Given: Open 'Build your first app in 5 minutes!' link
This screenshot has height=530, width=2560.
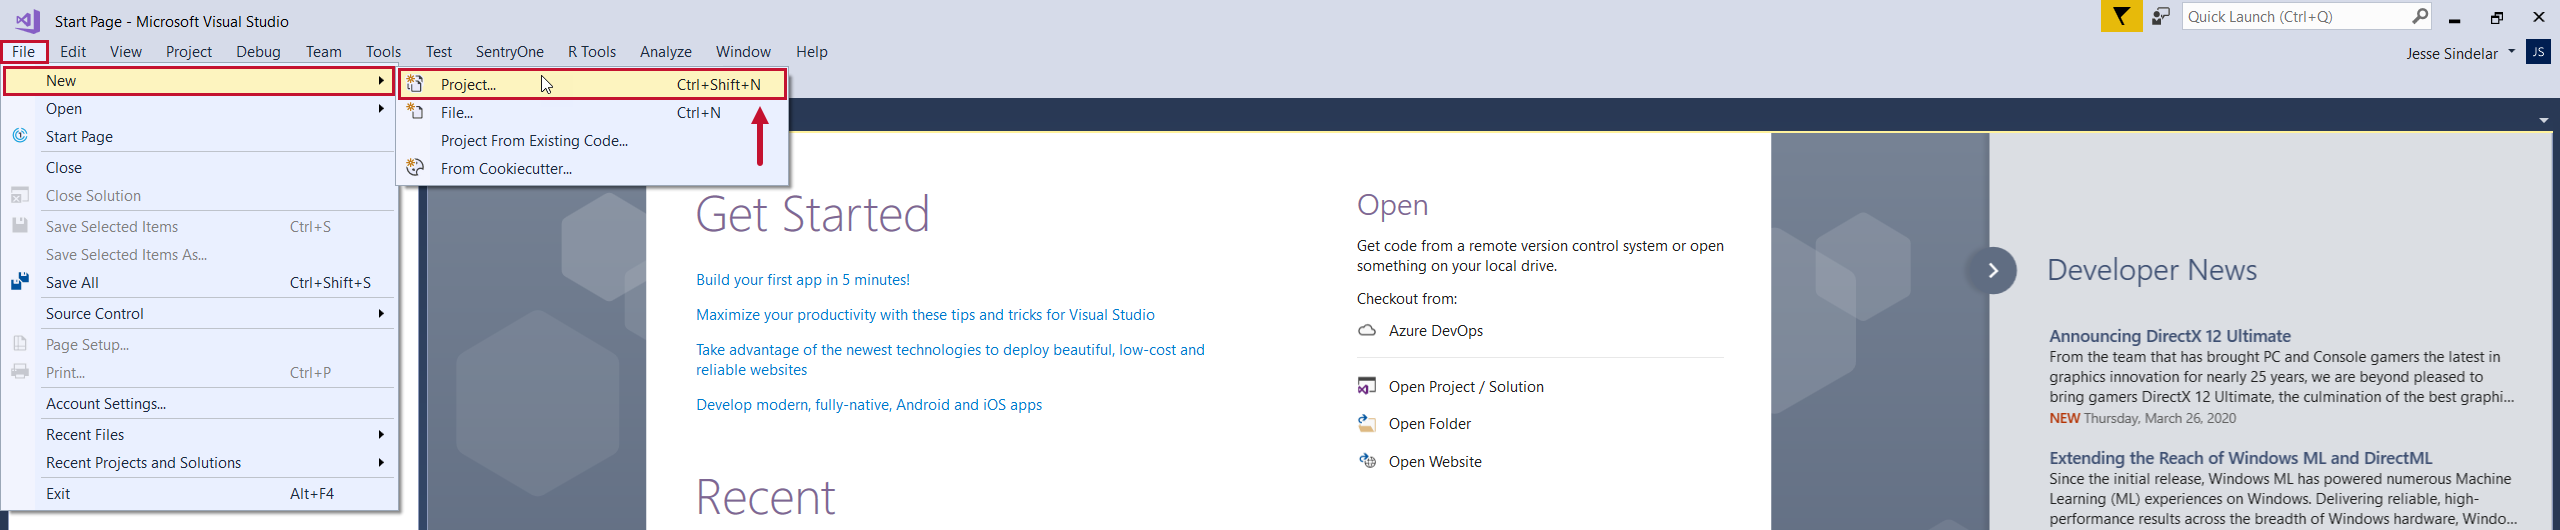Looking at the screenshot, I should point(802,280).
